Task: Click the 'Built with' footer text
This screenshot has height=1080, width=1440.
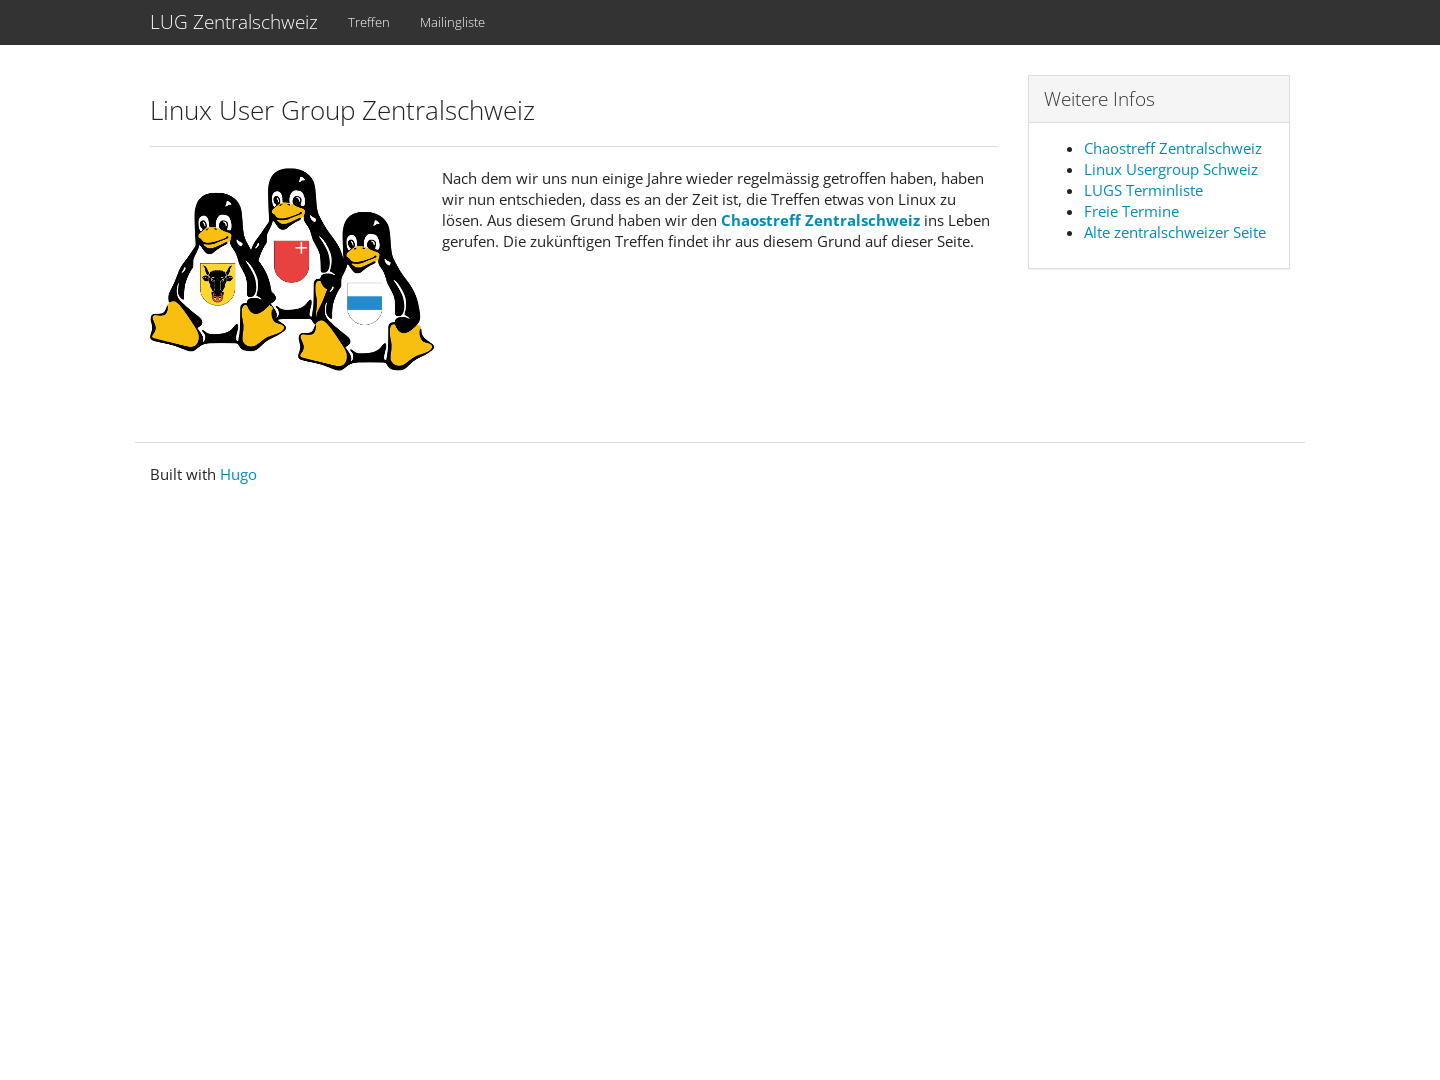Action: pos(183,474)
